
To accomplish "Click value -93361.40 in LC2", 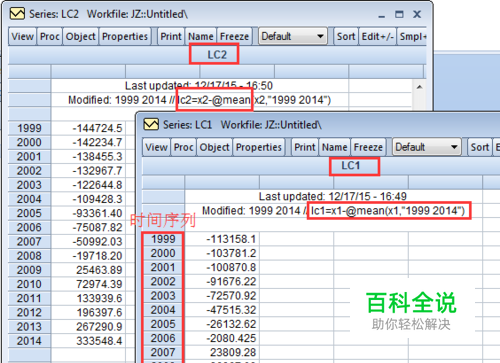I will [98, 213].
